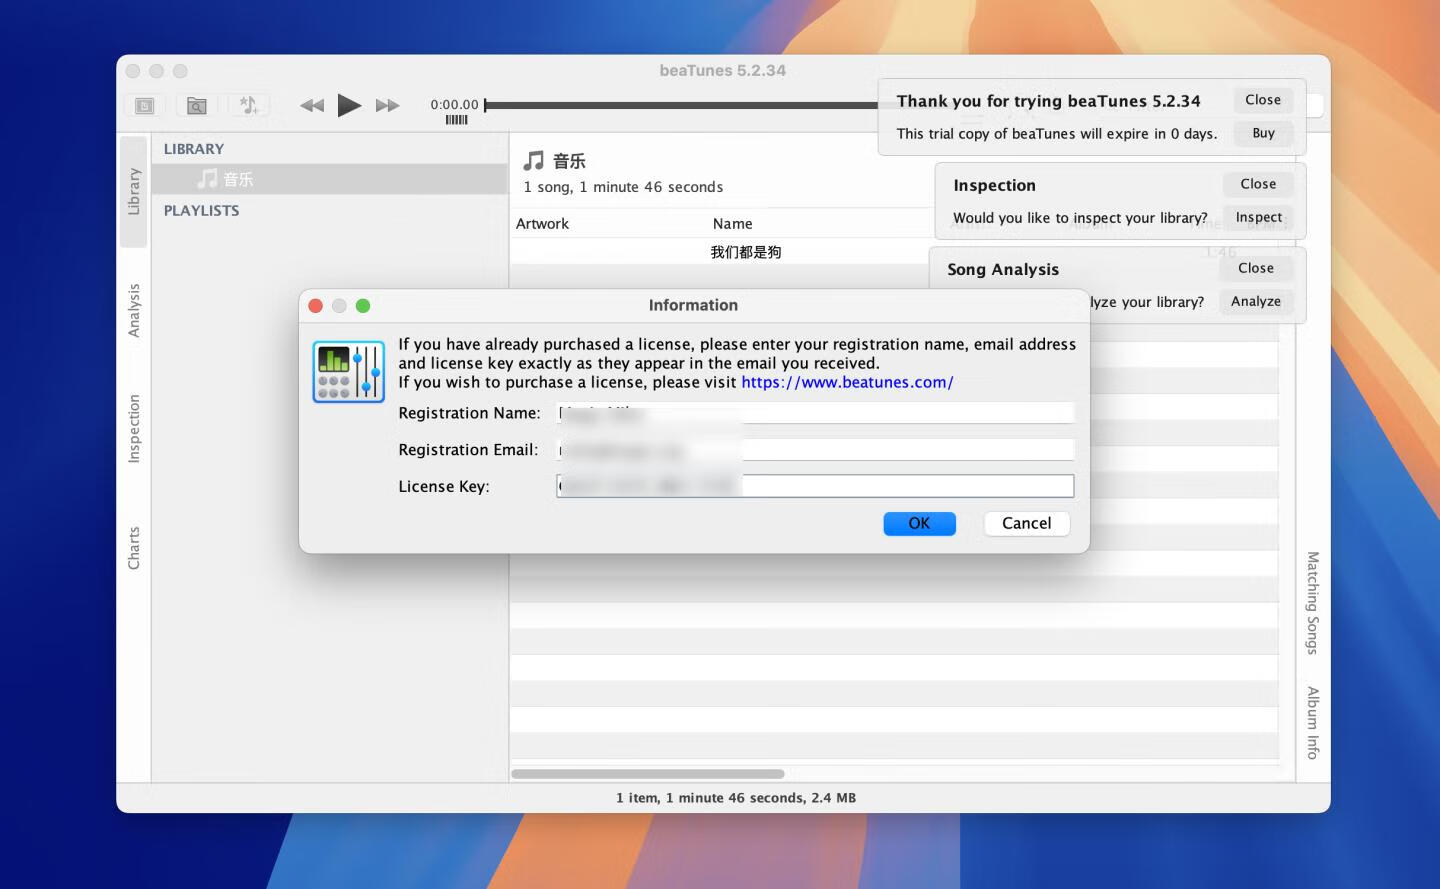Click Analyze in the Song Analysis popup

point(1256,301)
